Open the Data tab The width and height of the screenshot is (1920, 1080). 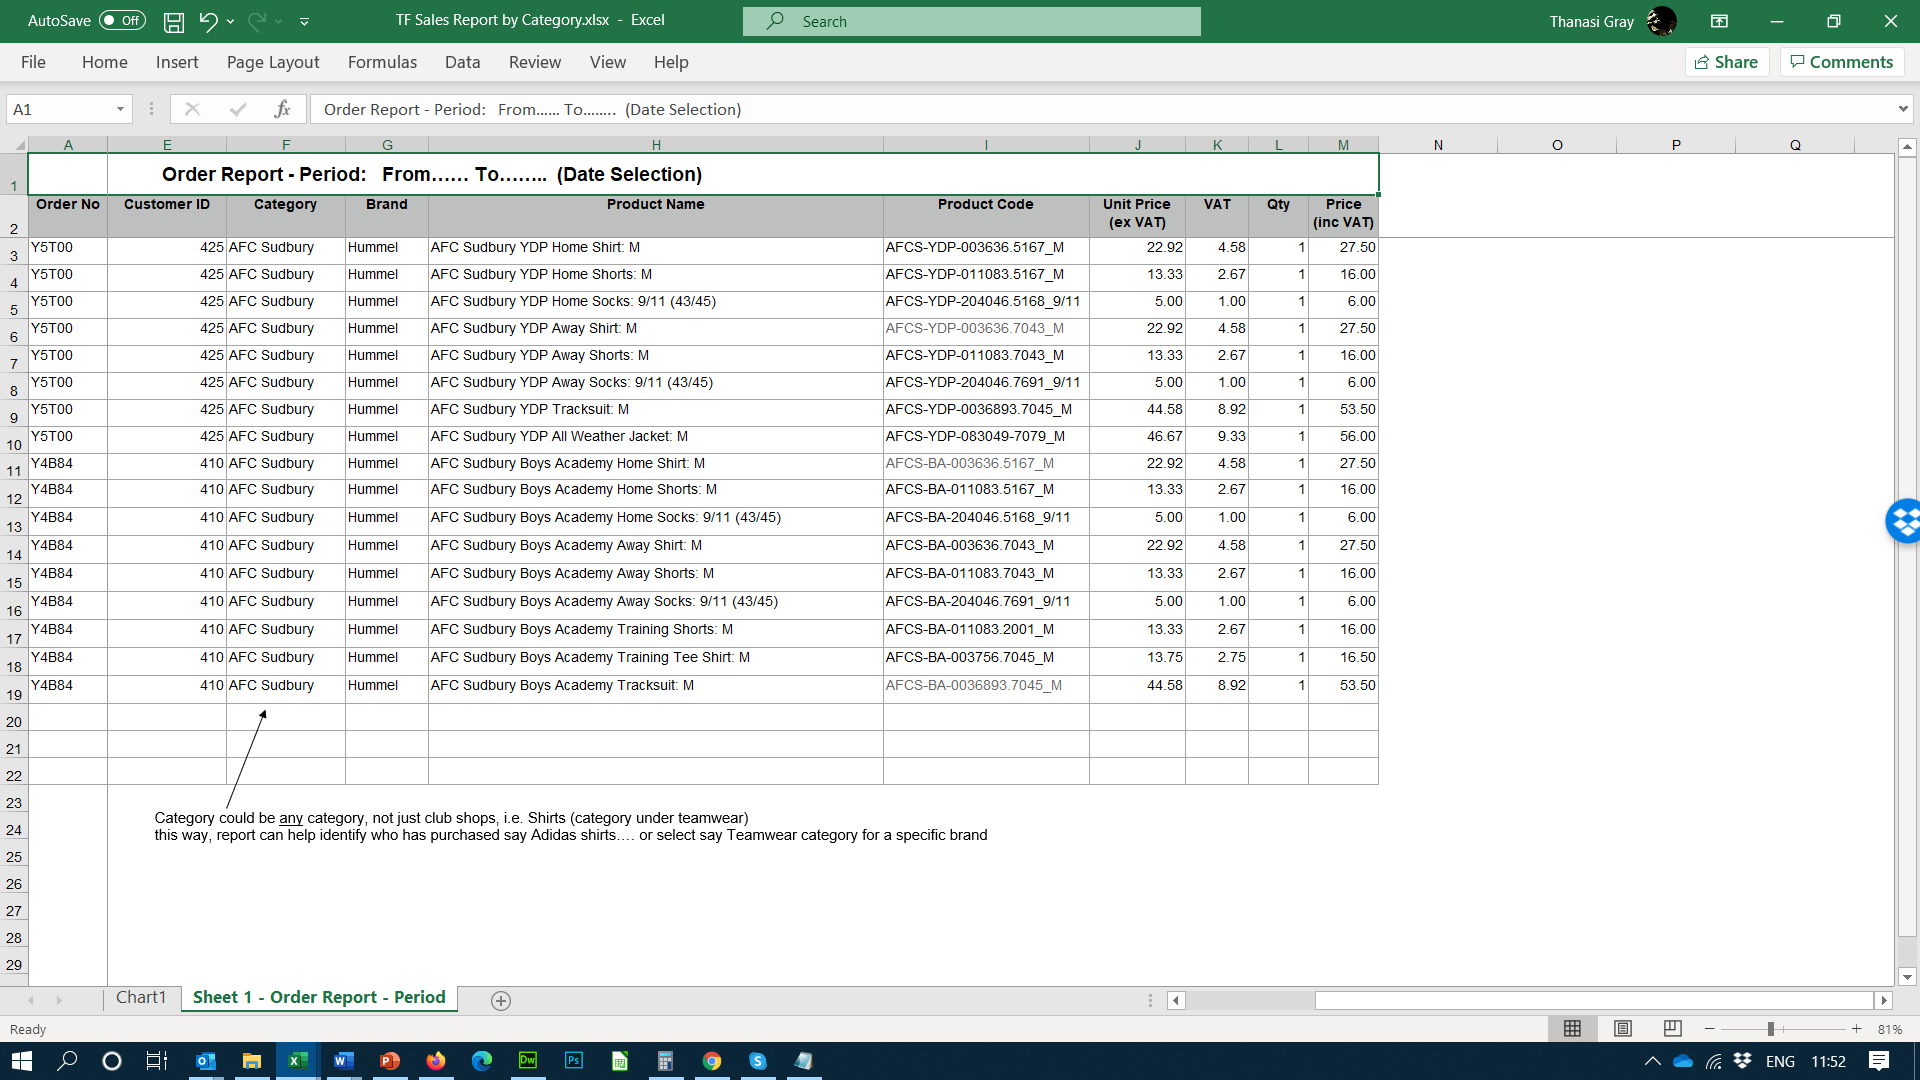coord(462,62)
